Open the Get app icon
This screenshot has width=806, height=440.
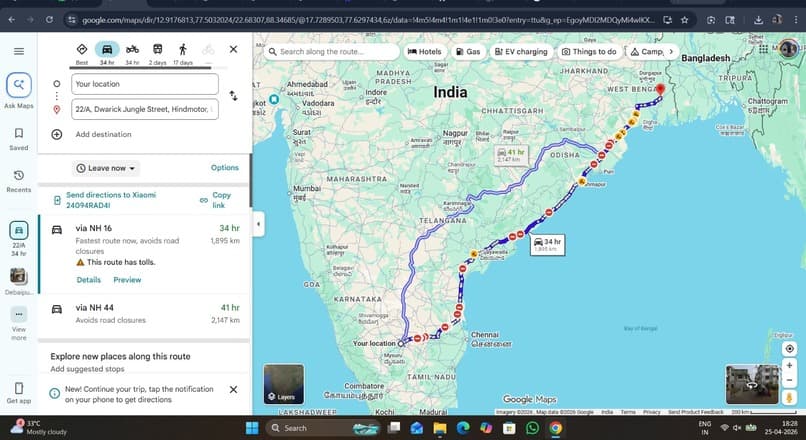(19, 393)
